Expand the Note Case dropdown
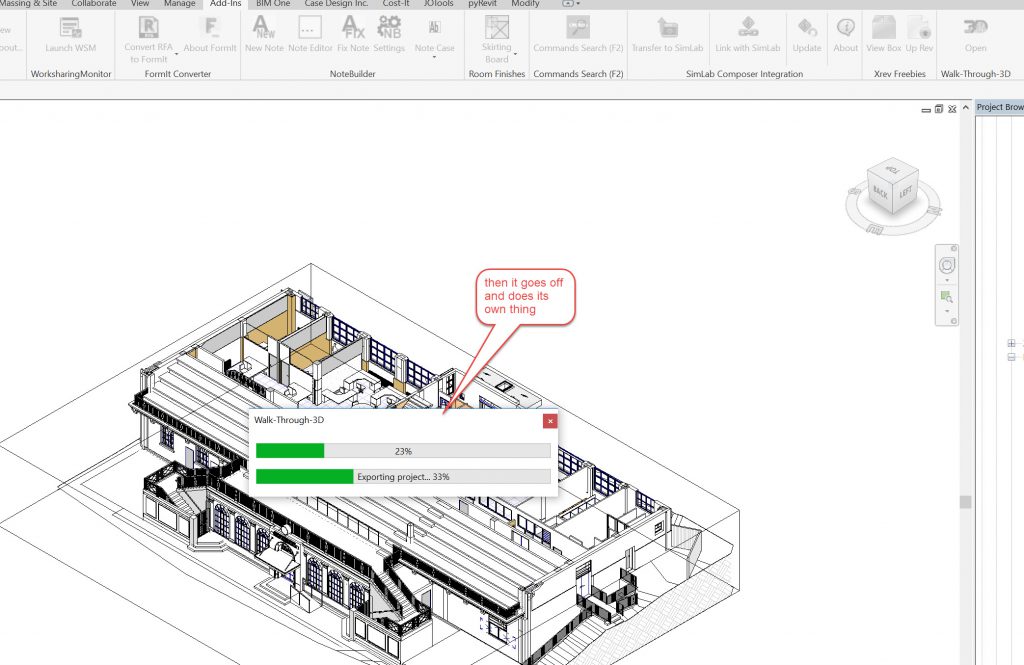The width and height of the screenshot is (1024, 665). tap(434, 57)
